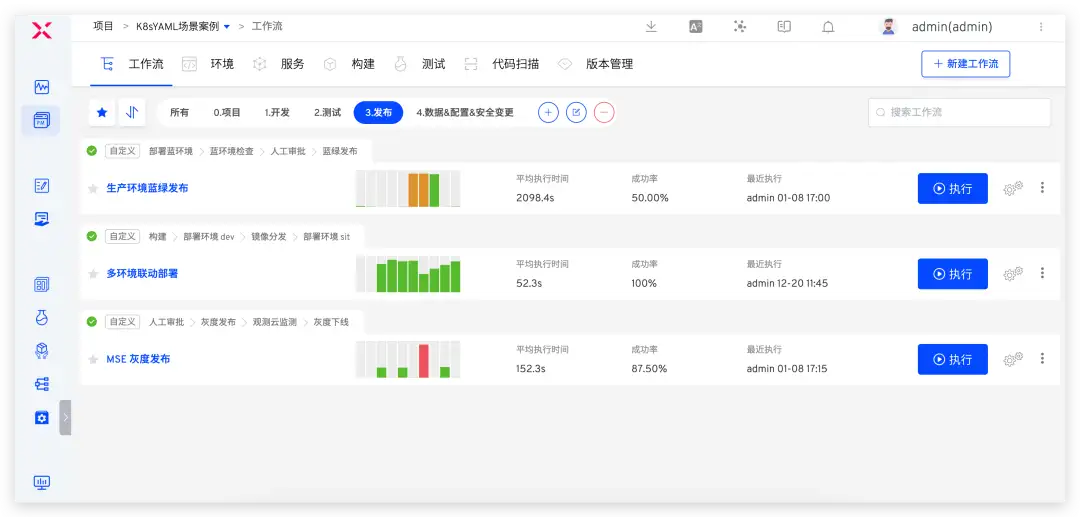This screenshot has width=1080, height=517.
Task: Star the 多环境联动部署 workflow
Action: pos(93,274)
